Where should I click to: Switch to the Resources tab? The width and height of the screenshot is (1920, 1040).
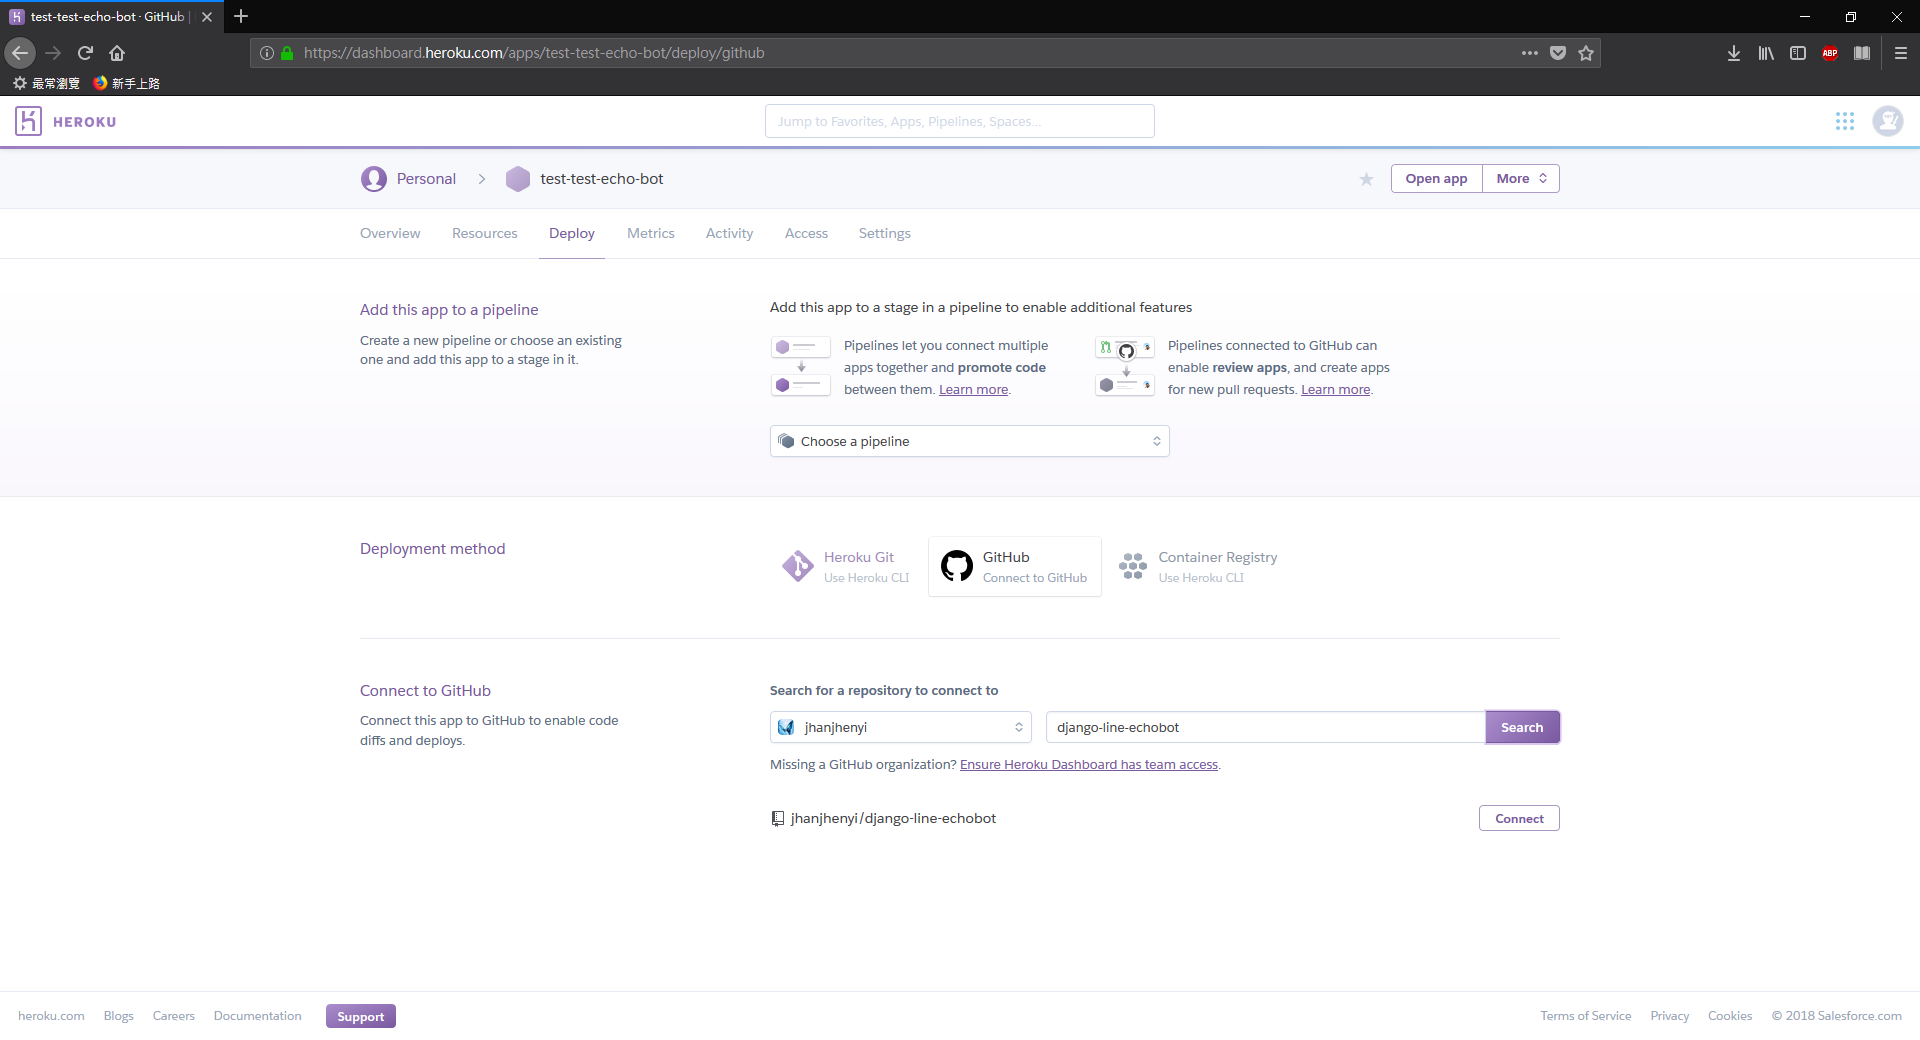[x=485, y=233]
